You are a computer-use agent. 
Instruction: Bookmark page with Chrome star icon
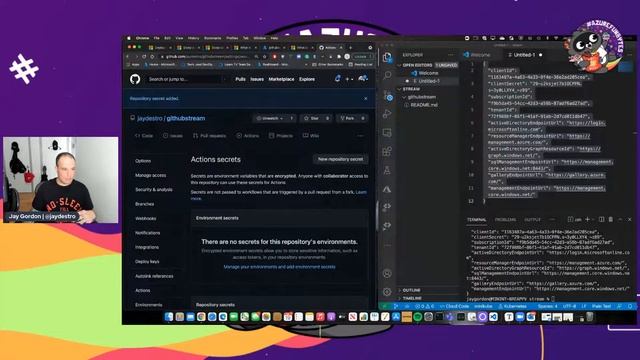click(265, 56)
